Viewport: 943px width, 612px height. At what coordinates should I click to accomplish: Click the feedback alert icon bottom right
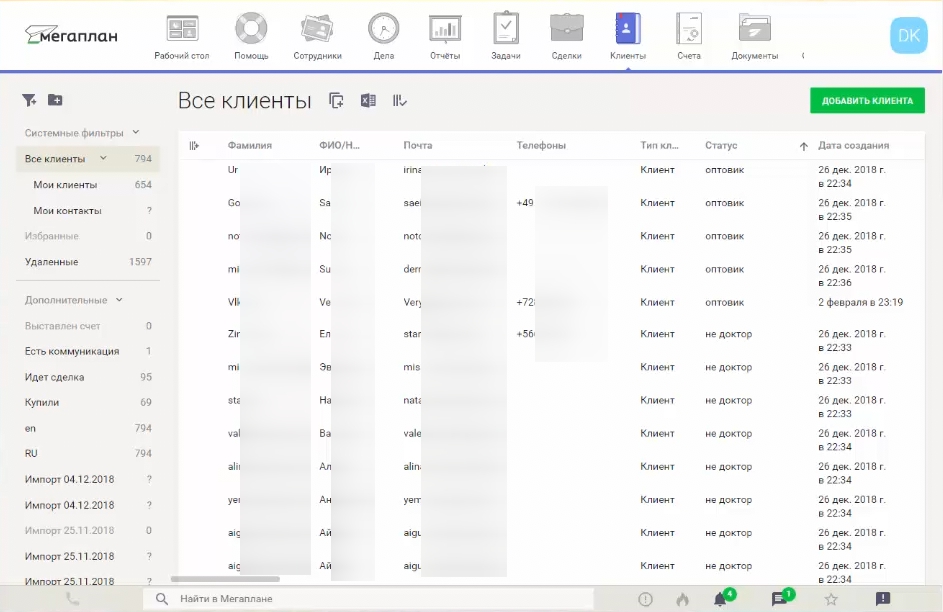click(882, 598)
